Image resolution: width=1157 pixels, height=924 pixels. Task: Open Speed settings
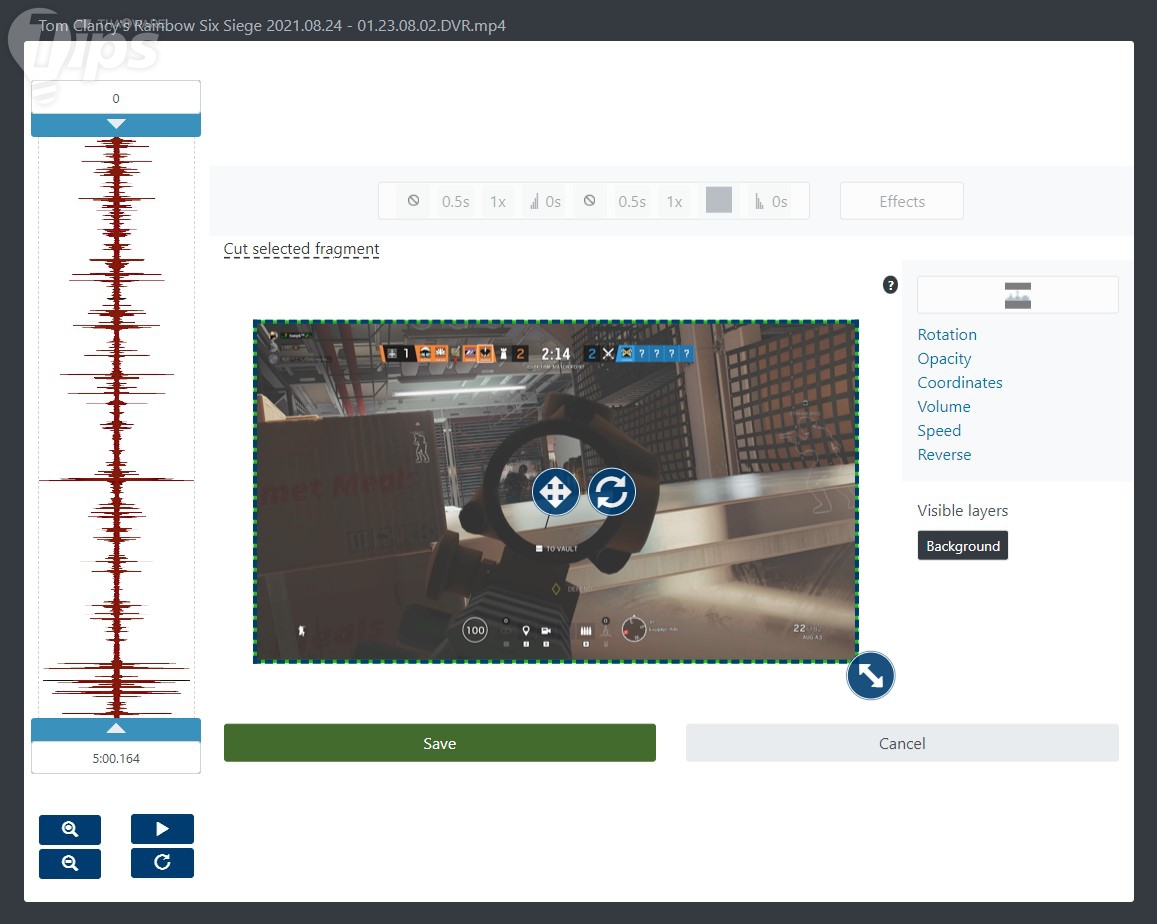pyautogui.click(x=939, y=430)
